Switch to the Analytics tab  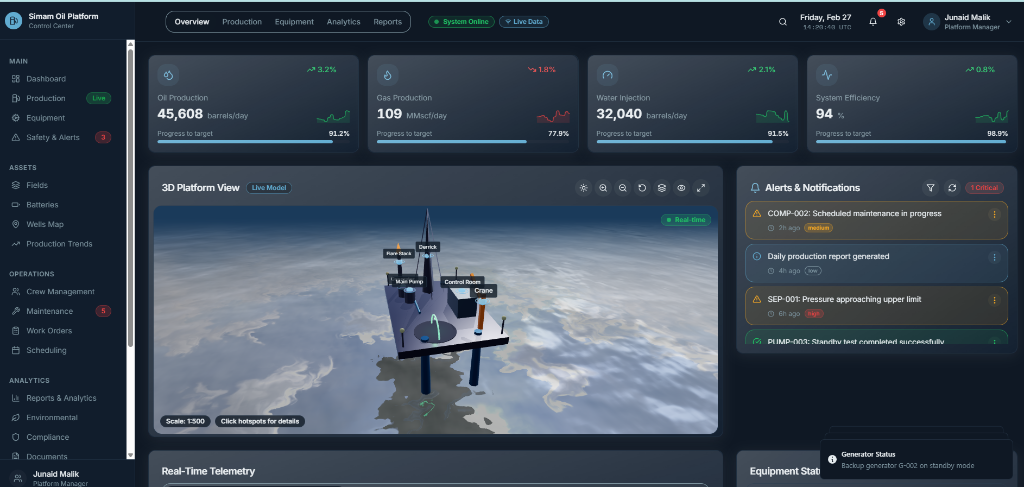343,22
